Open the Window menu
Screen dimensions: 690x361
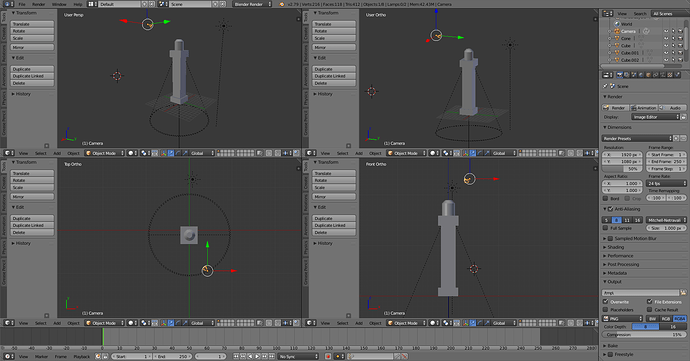(59, 4)
